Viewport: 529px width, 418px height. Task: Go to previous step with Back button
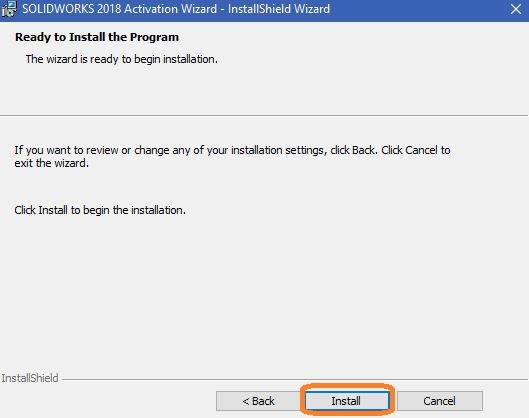tap(258, 401)
